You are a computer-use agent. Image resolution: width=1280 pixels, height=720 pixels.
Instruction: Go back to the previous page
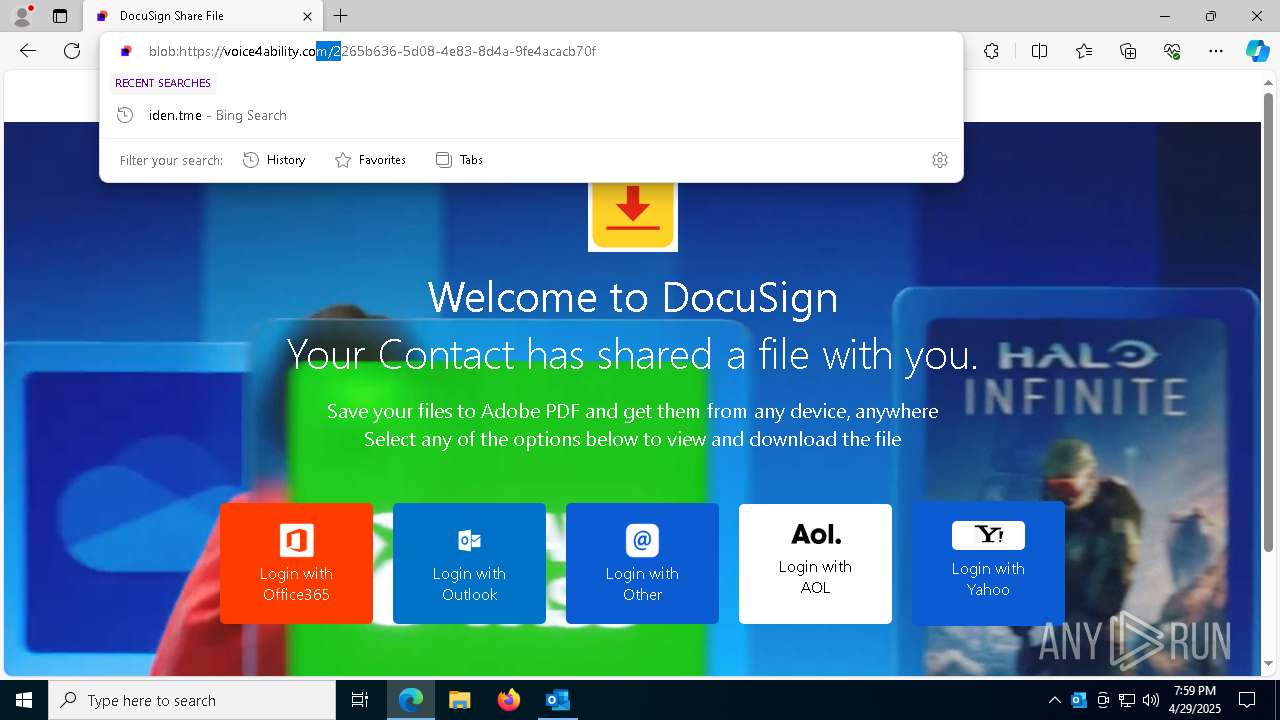click(28, 51)
